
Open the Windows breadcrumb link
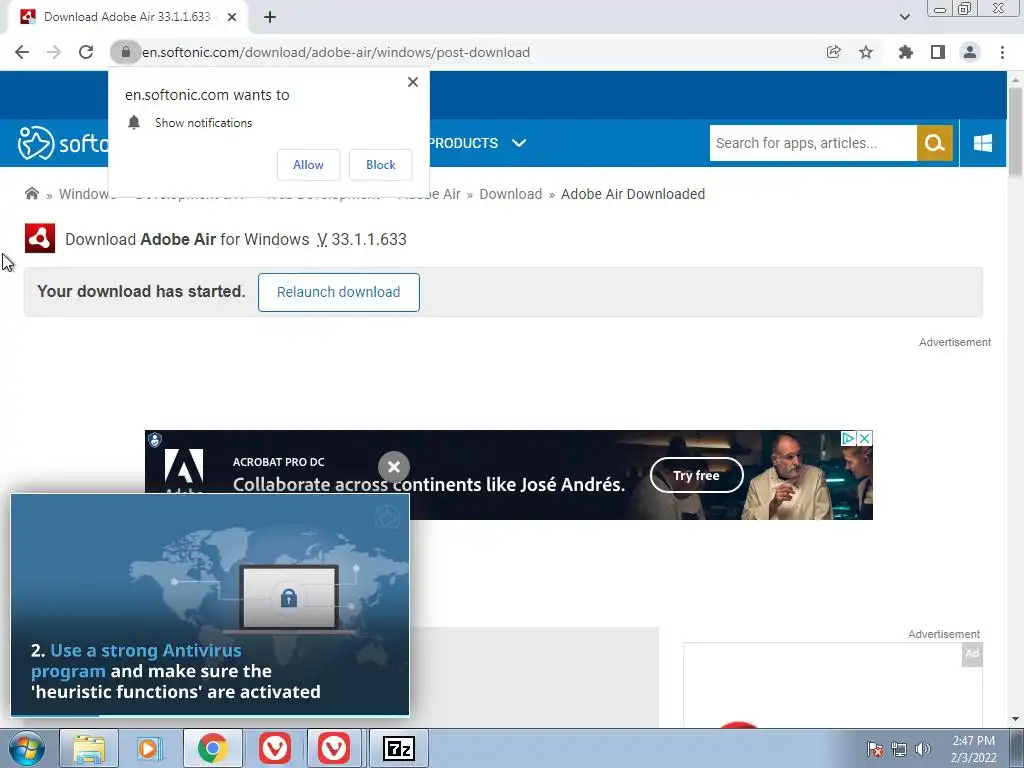87,194
